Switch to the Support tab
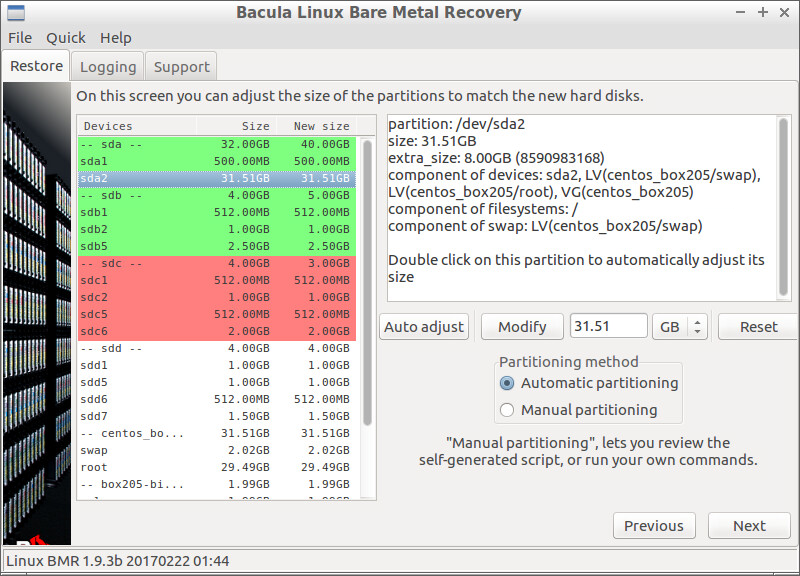The image size is (800, 576). [x=182, y=67]
